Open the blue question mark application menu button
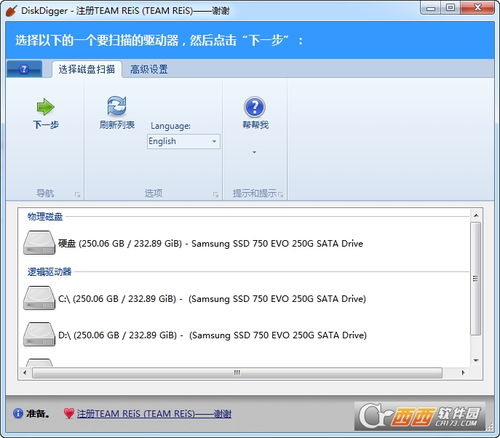The image size is (500, 438). coord(24,69)
